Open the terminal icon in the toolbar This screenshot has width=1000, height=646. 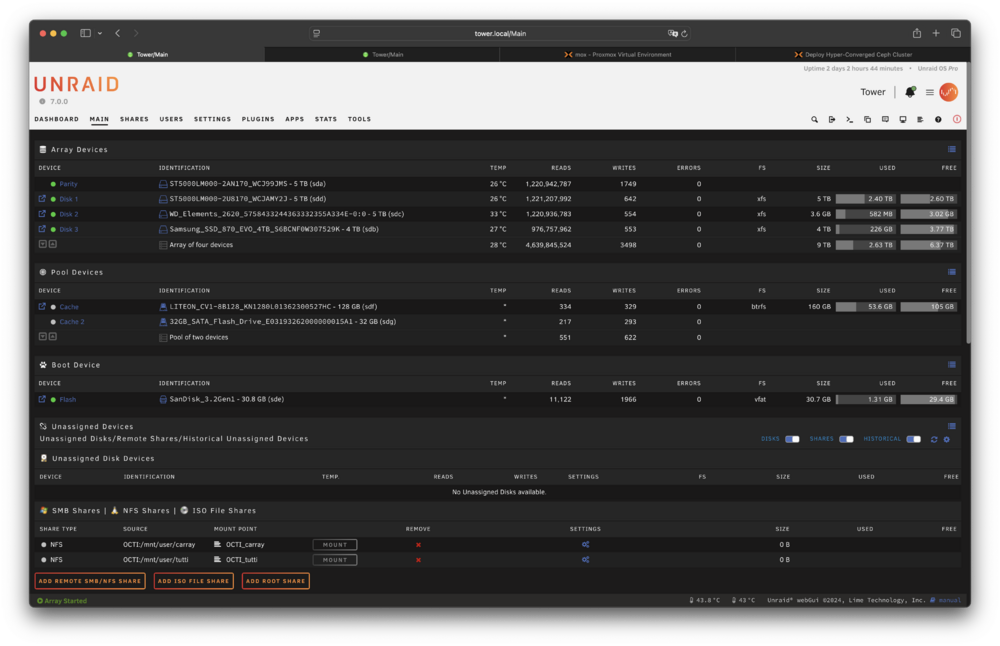click(849, 119)
